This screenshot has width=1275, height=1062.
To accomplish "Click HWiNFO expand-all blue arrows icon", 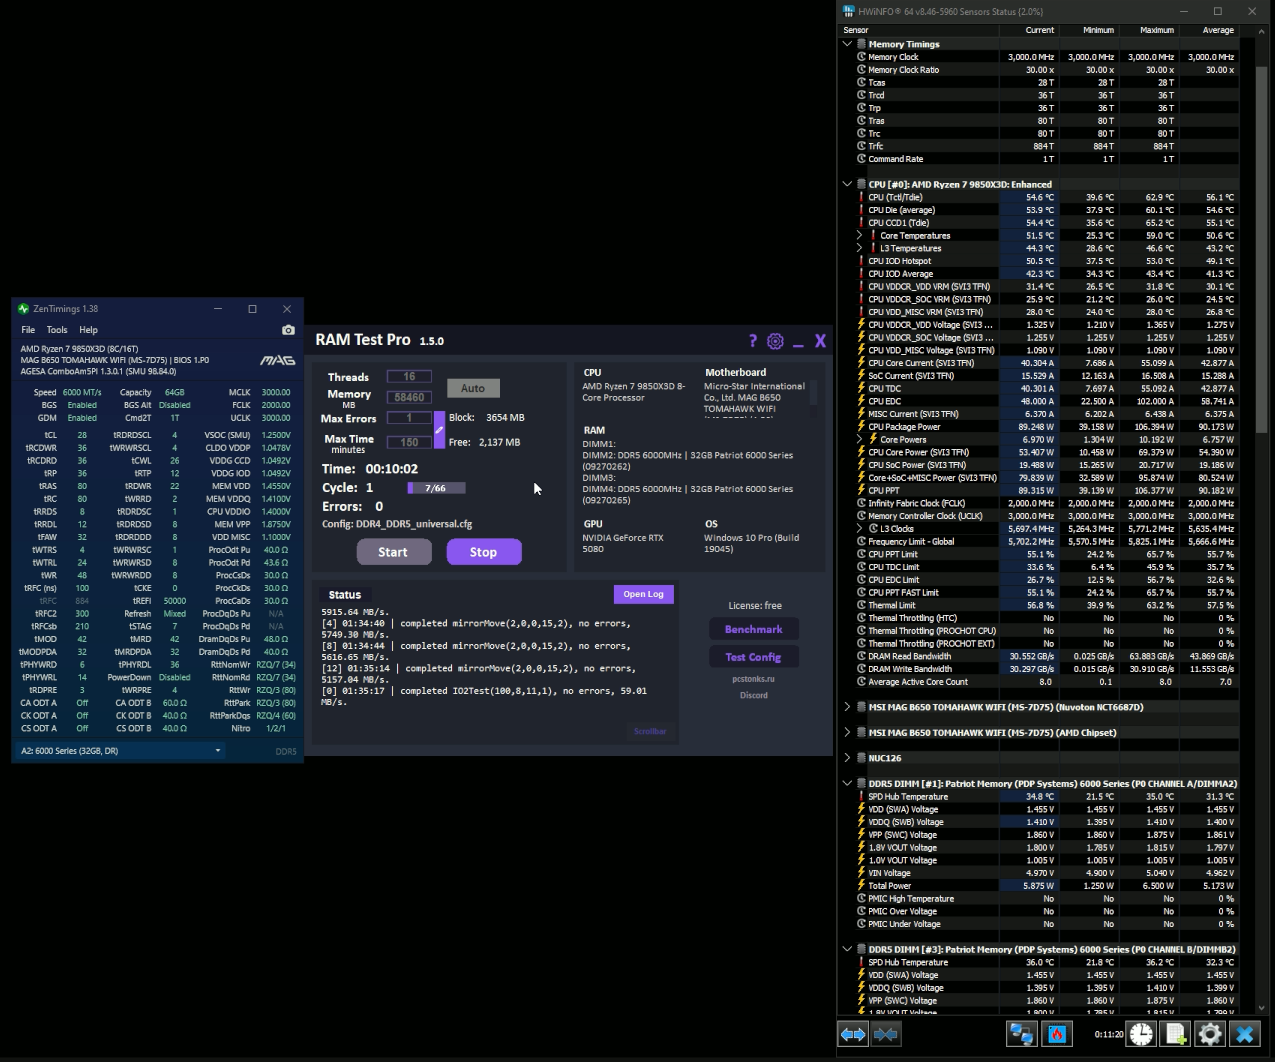I will pos(853,1034).
